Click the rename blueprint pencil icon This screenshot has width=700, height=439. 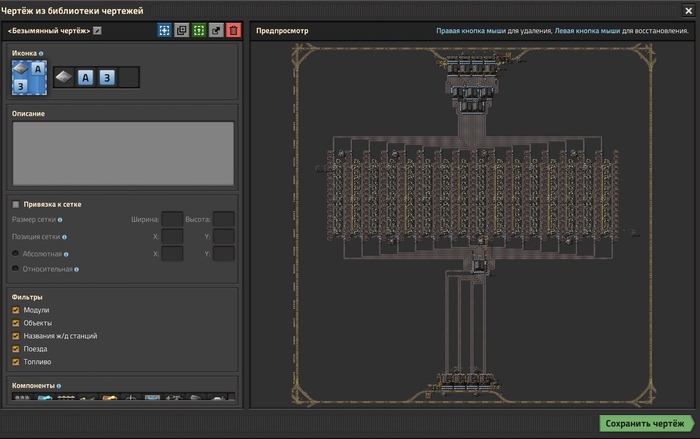pos(97,31)
